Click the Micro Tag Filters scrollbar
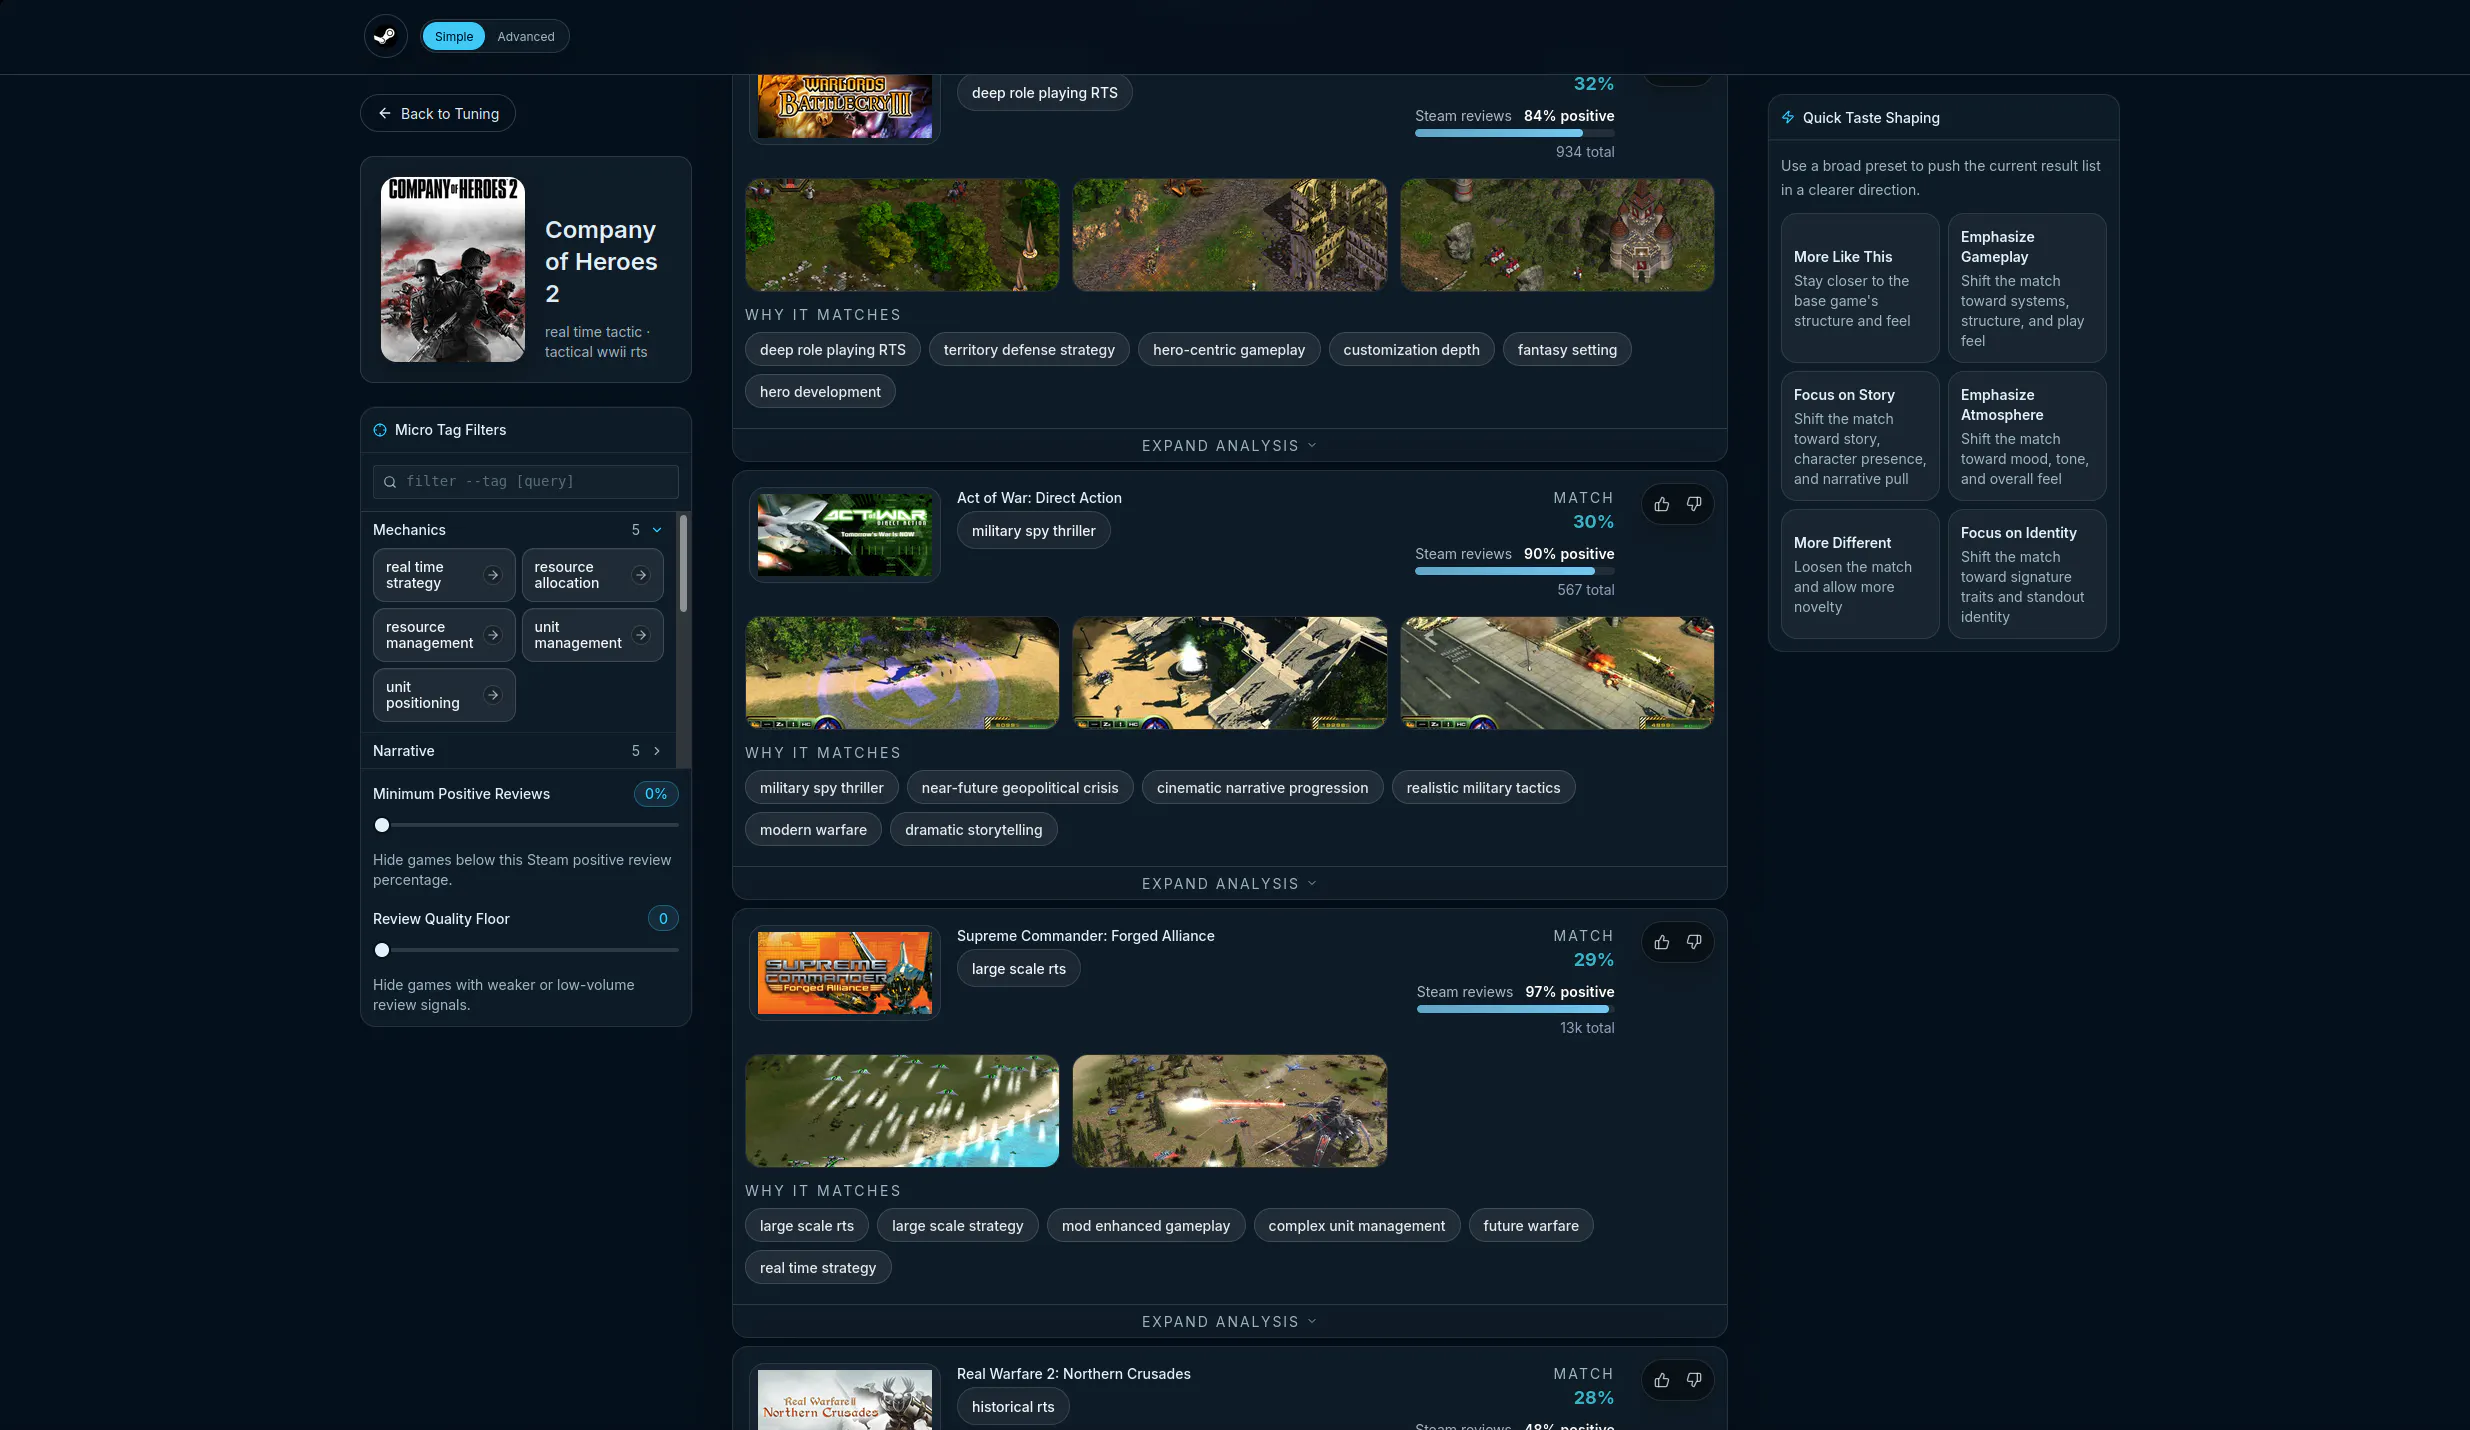The width and height of the screenshot is (2470, 1430). pyautogui.click(x=683, y=562)
